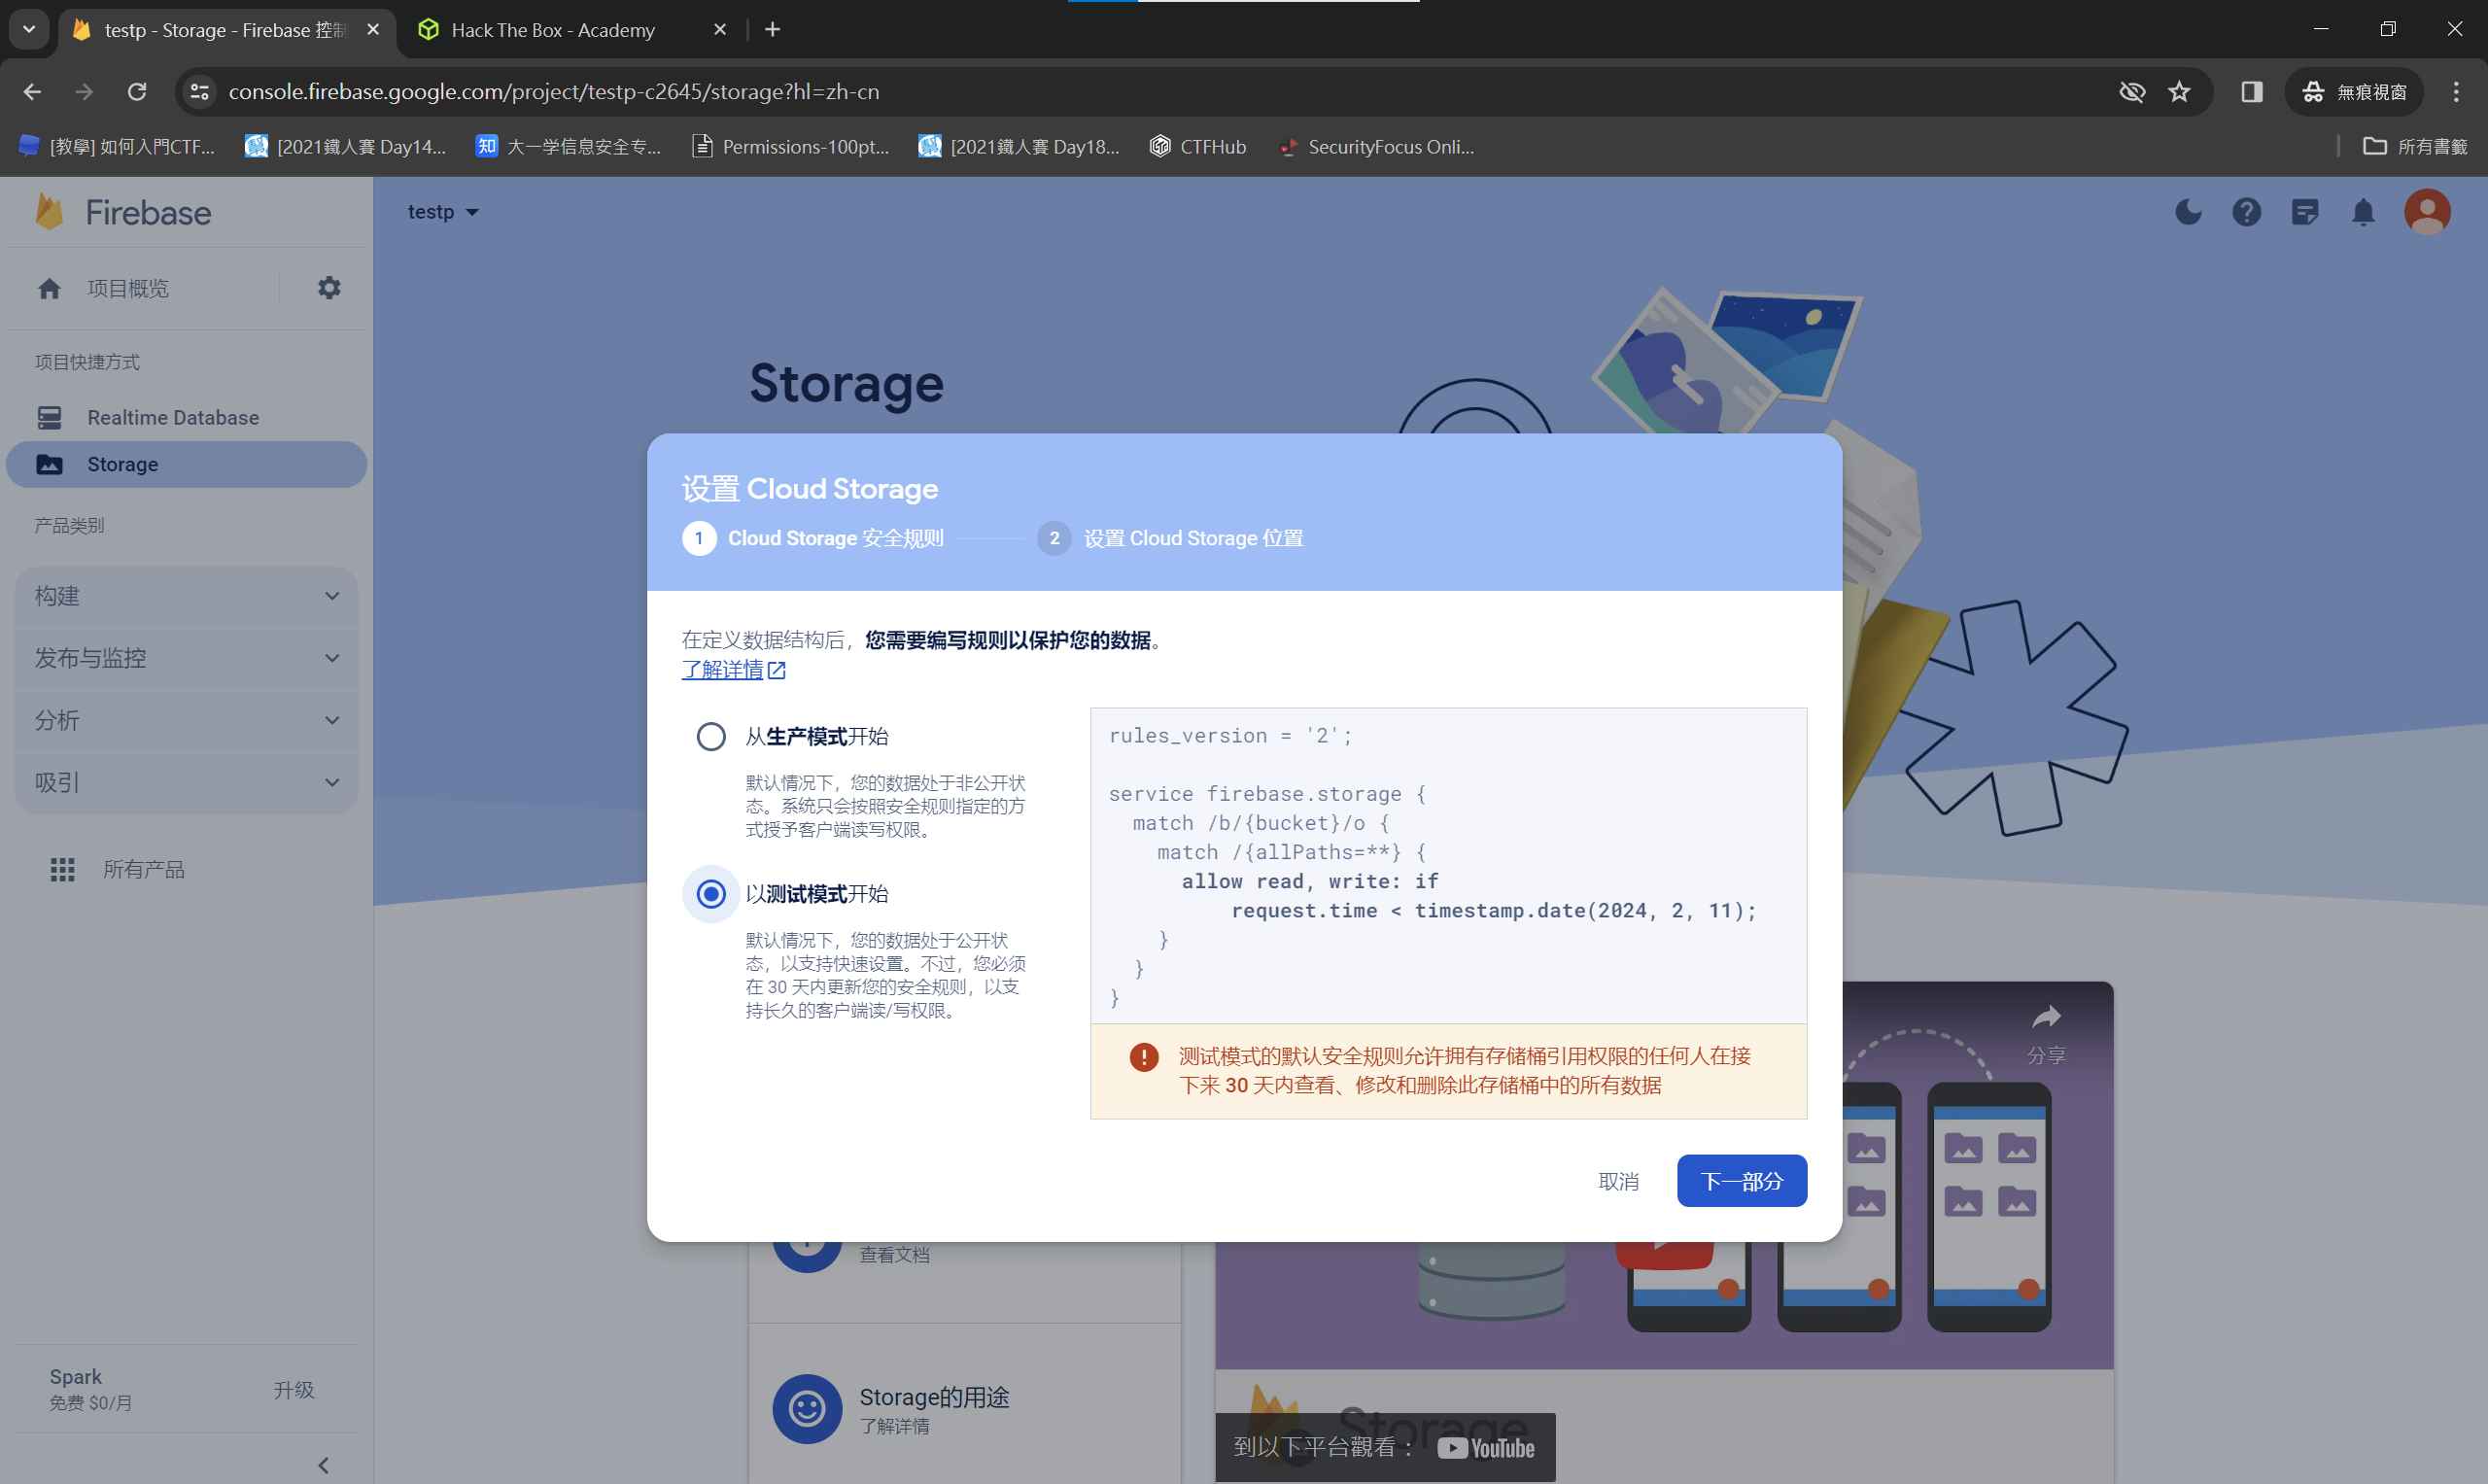Select start in production mode radio
The width and height of the screenshot is (2488, 1484).
[711, 737]
